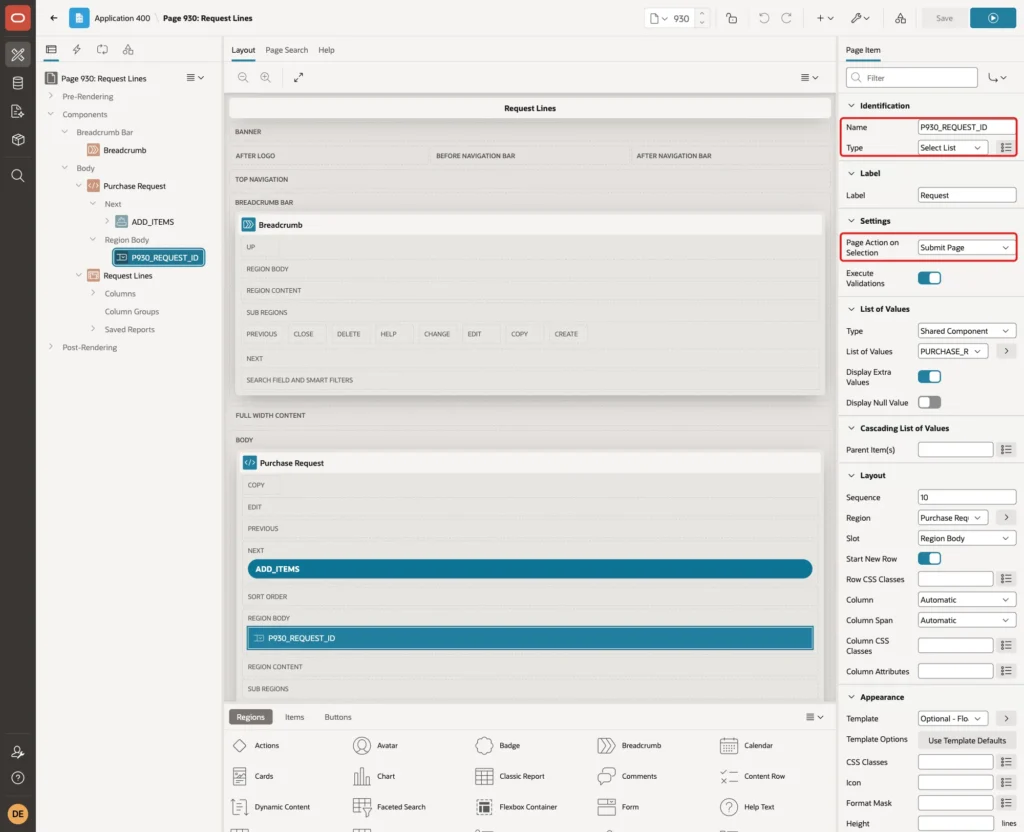Click the page lock icon in toolbar
Image resolution: width=1024 pixels, height=832 pixels.
[x=731, y=18]
